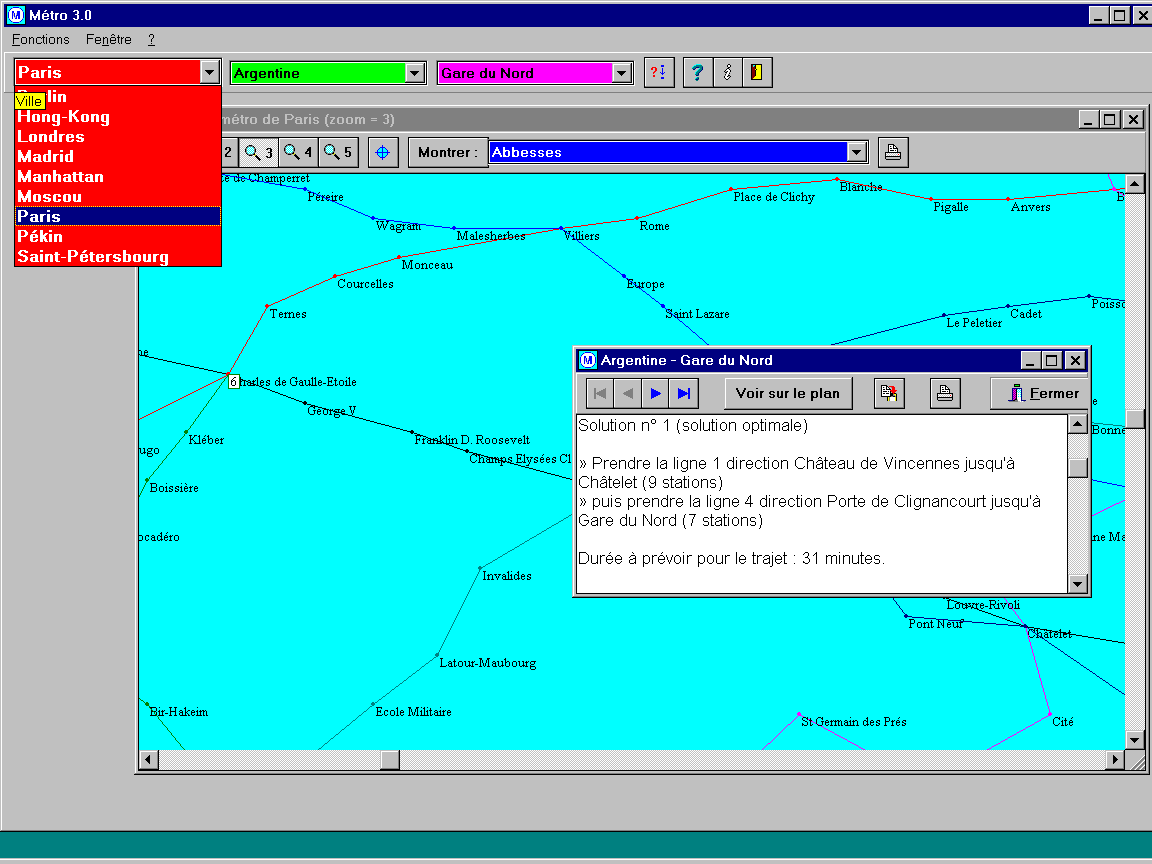Expand the Abbesses station dropdown
This screenshot has height=864, width=1152.
pyautogui.click(x=856, y=153)
